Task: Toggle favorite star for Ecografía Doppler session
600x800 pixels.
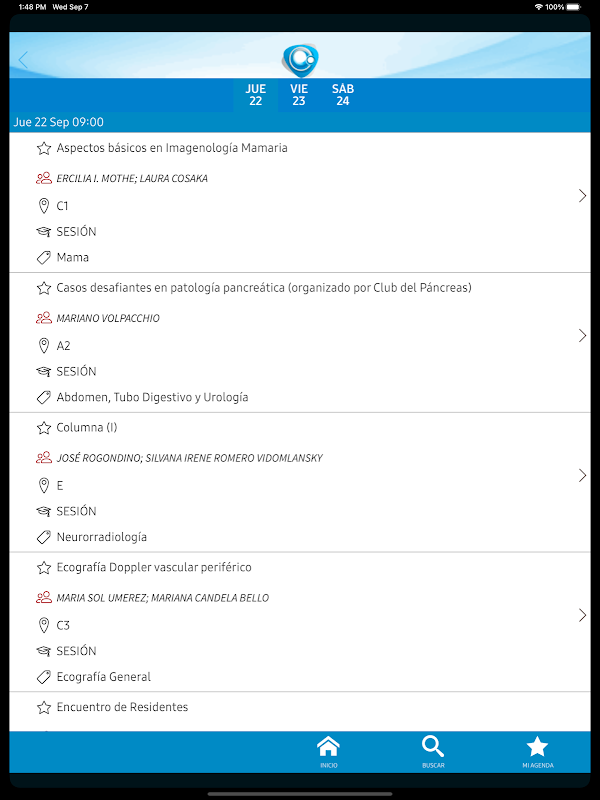Action: pyautogui.click(x=44, y=567)
